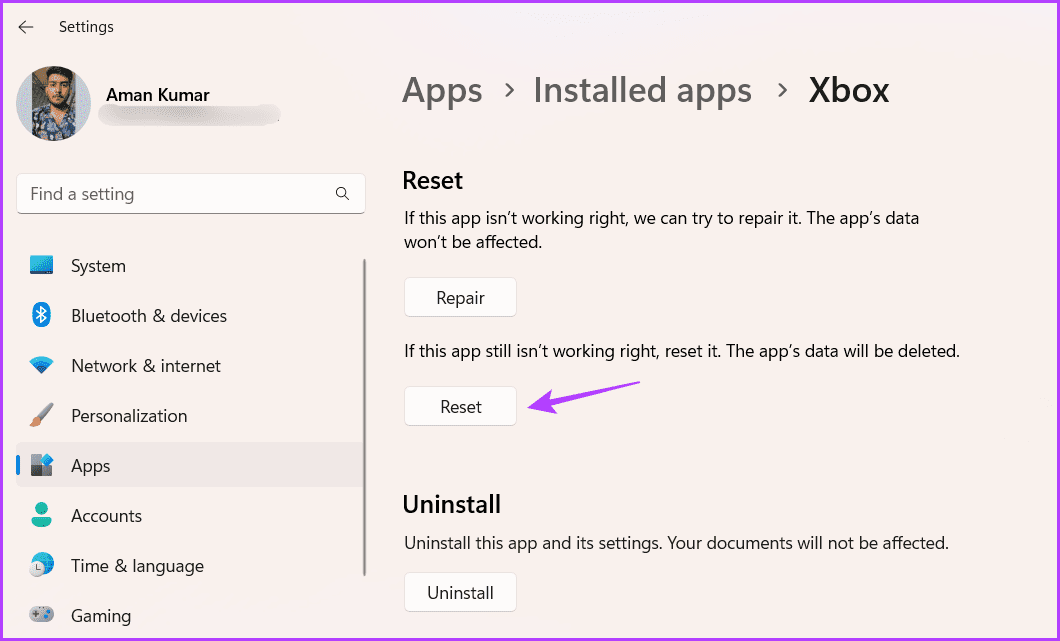Open Aman Kumar profile picture
The width and height of the screenshot is (1060, 641).
(x=53, y=103)
